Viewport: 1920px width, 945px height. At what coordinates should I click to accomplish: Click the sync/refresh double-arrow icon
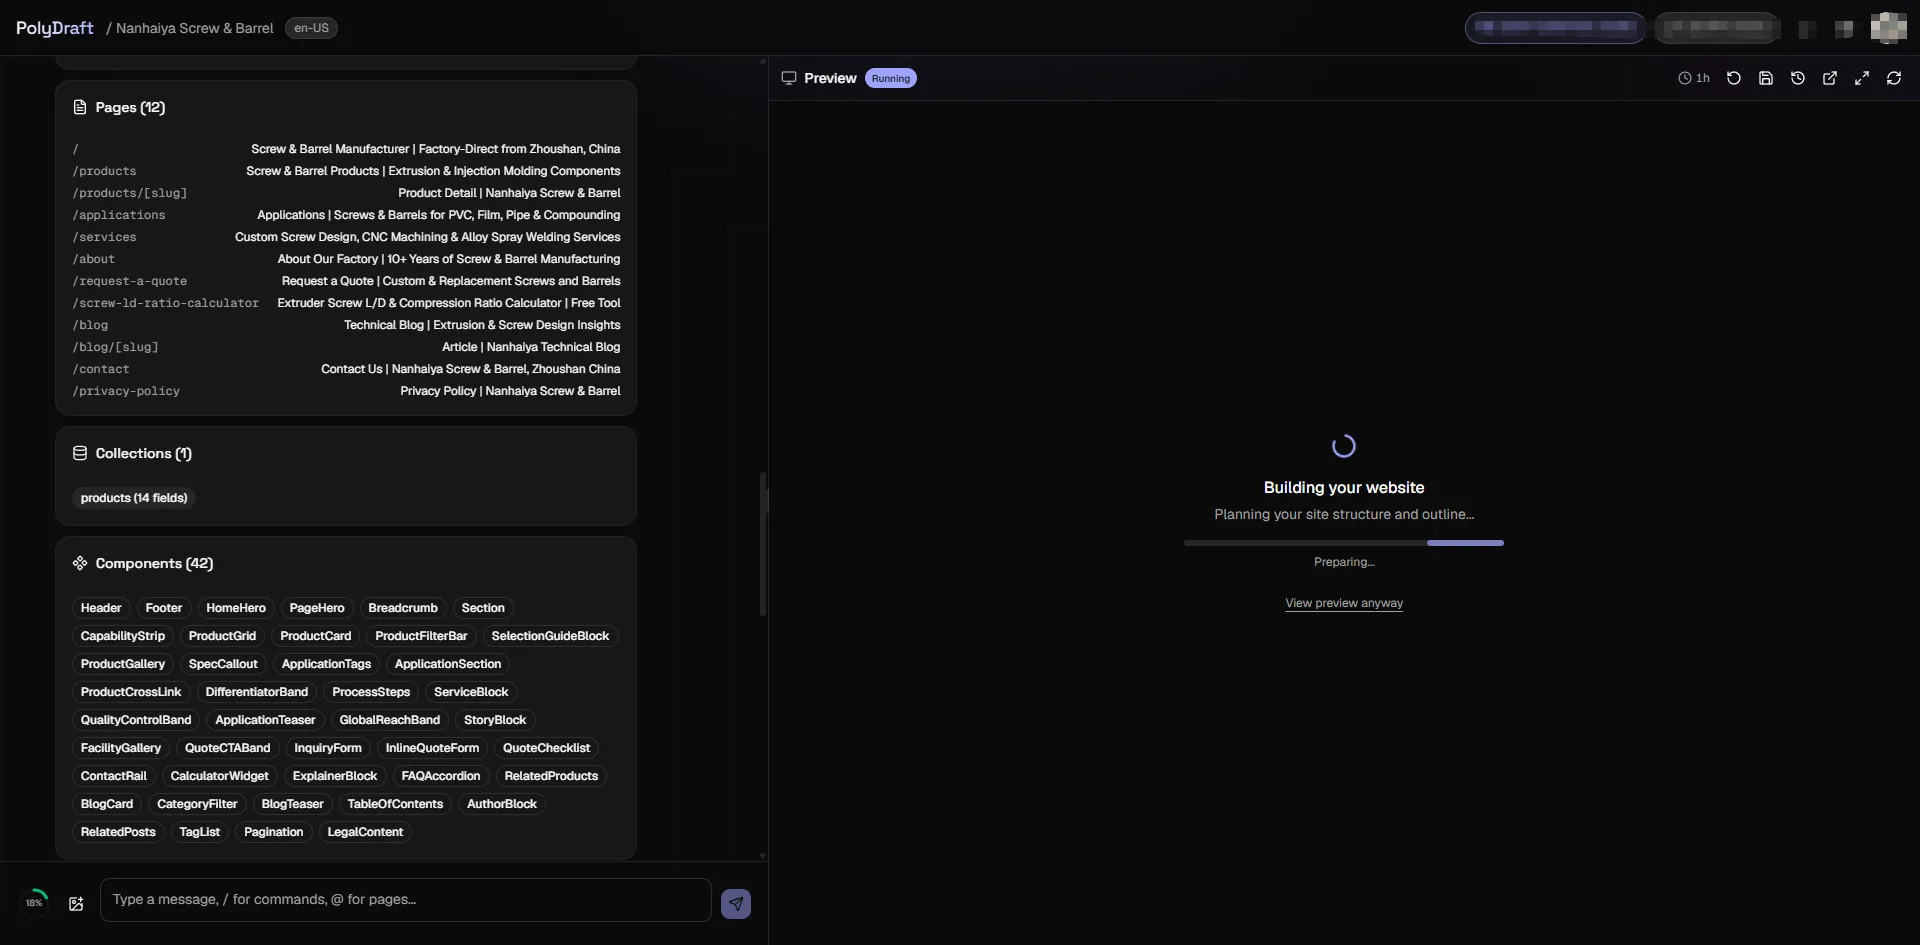point(1894,78)
